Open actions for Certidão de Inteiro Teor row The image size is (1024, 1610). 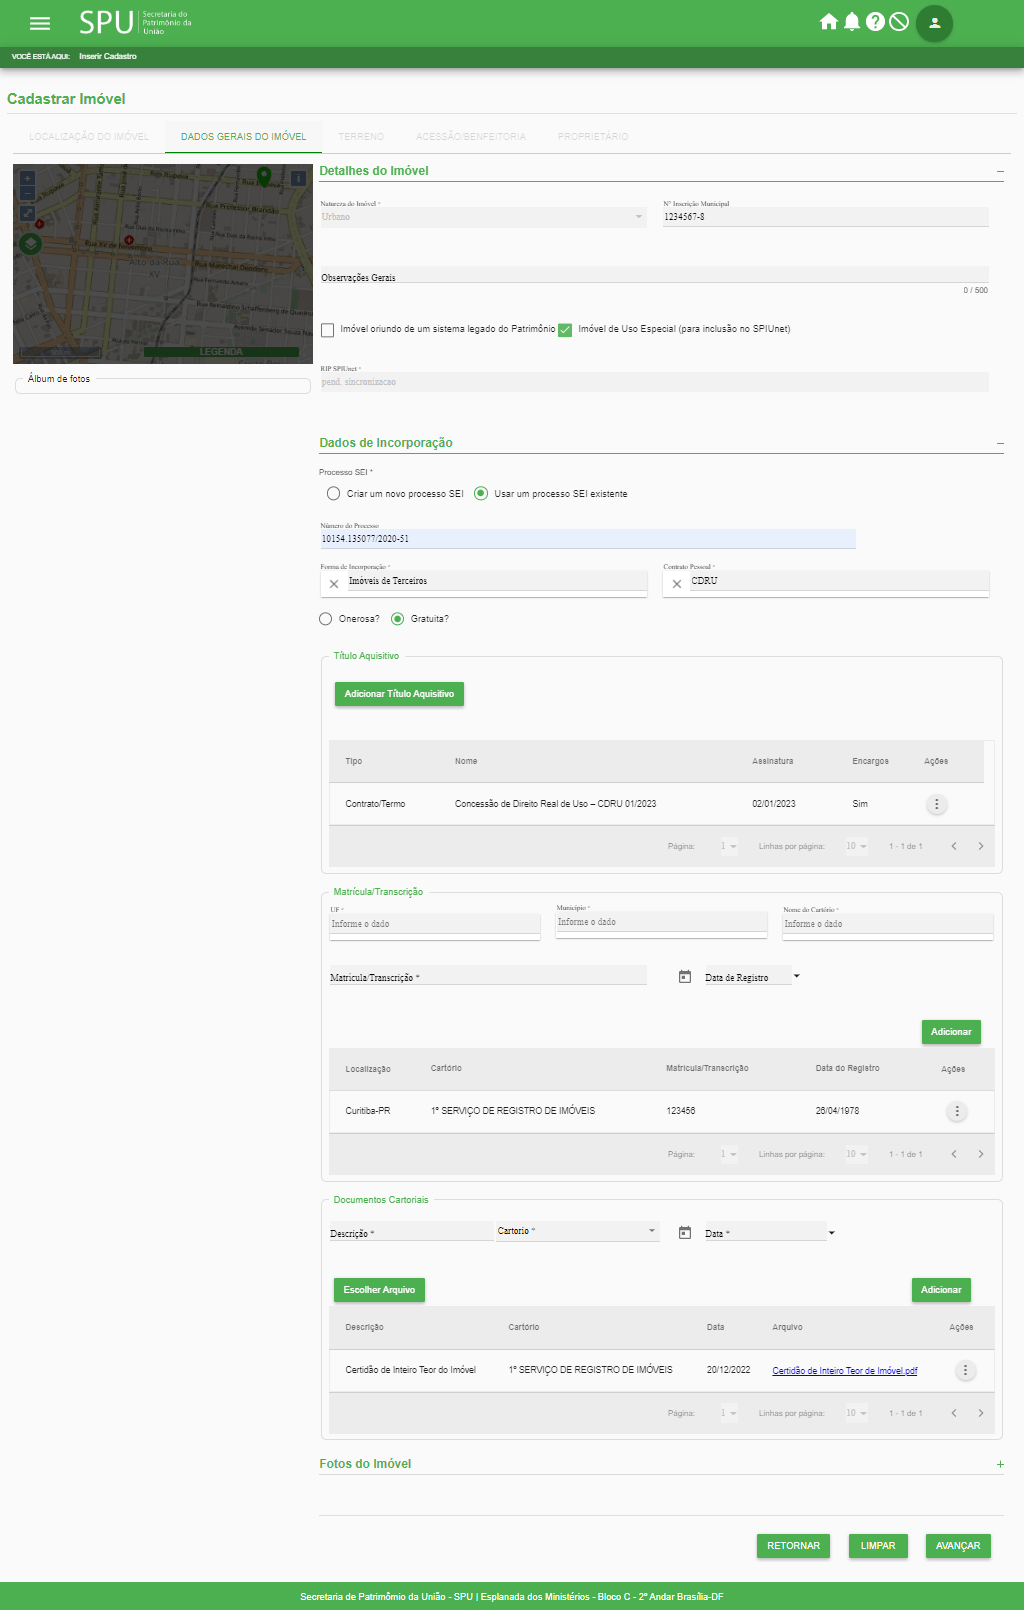click(965, 1370)
